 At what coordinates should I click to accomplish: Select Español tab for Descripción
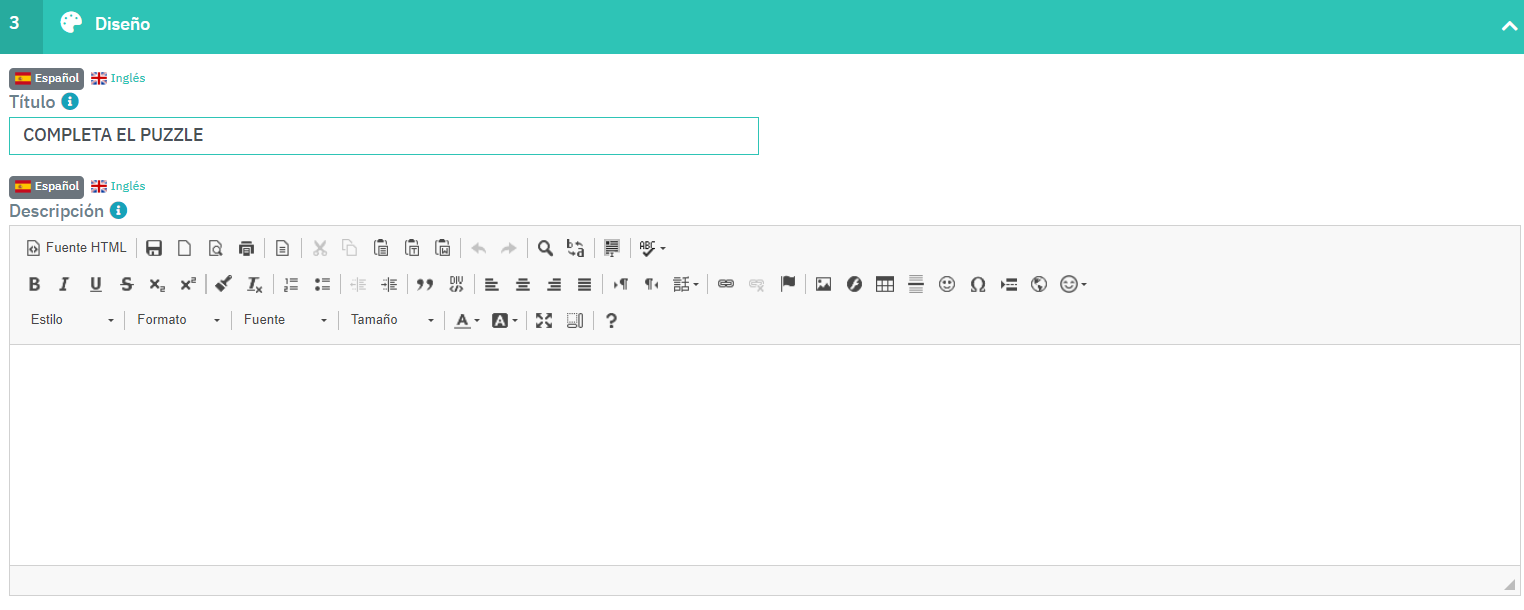tap(47, 186)
